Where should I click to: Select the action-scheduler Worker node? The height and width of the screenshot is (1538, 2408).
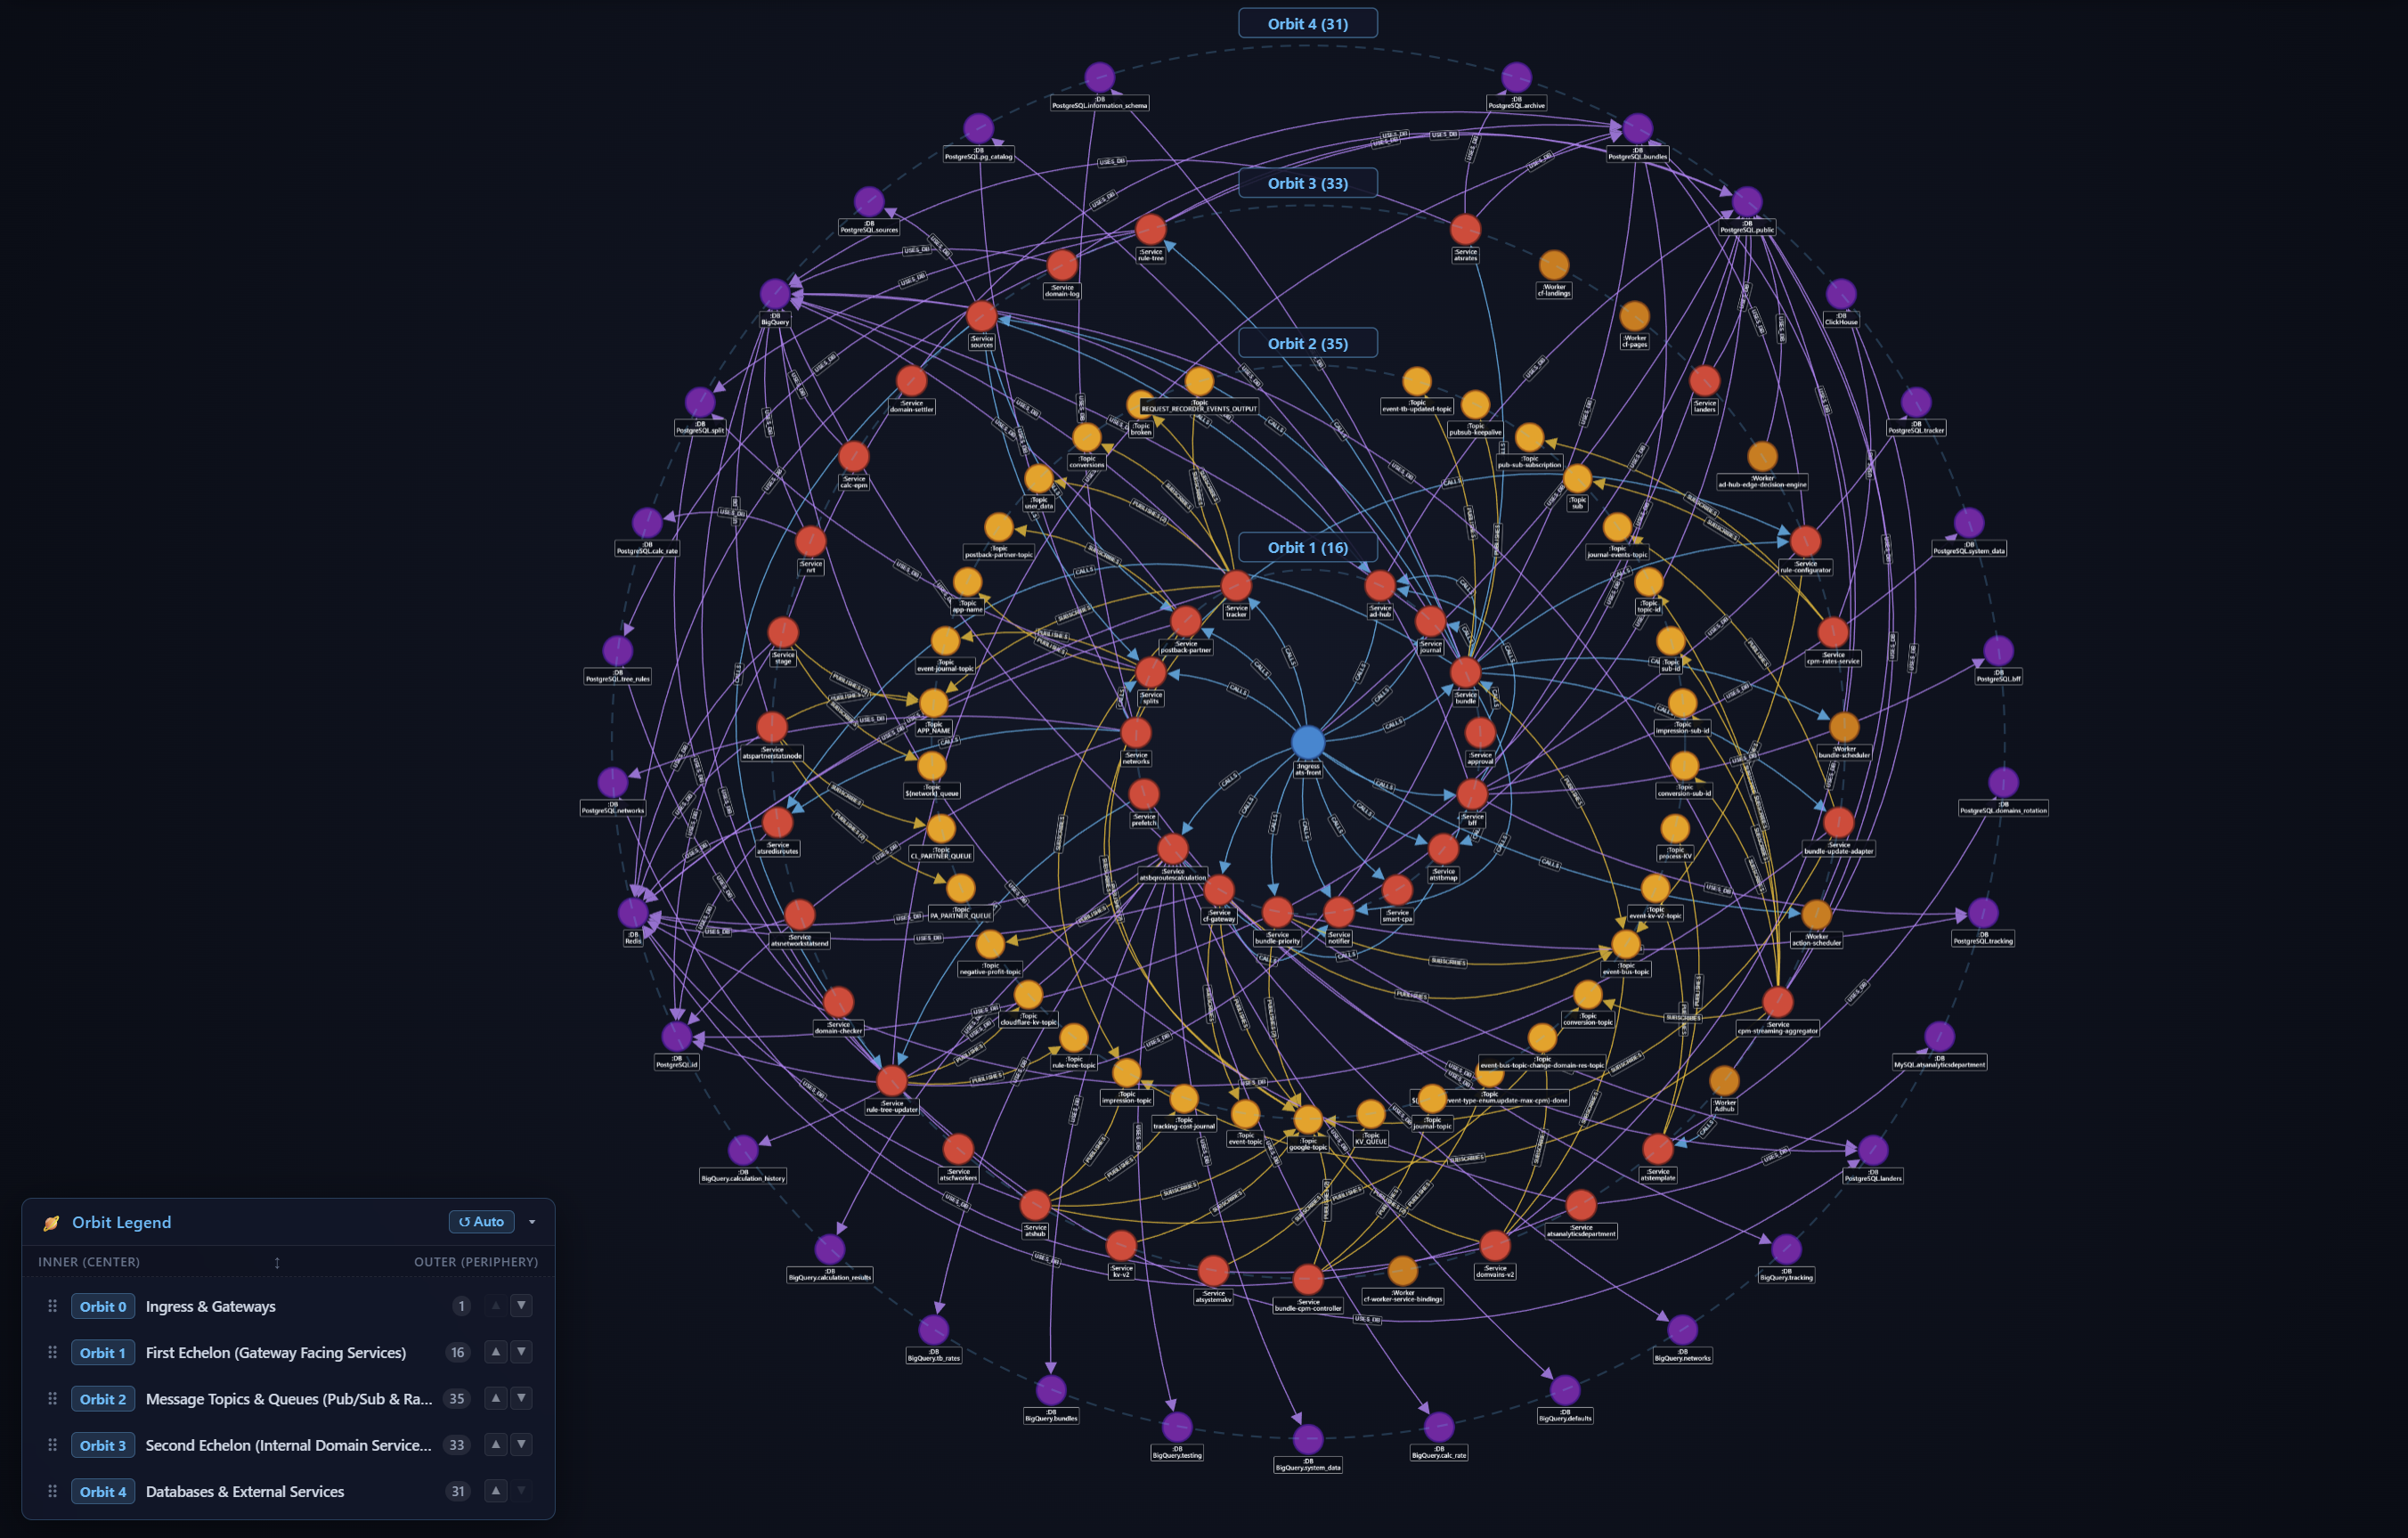coord(1817,914)
